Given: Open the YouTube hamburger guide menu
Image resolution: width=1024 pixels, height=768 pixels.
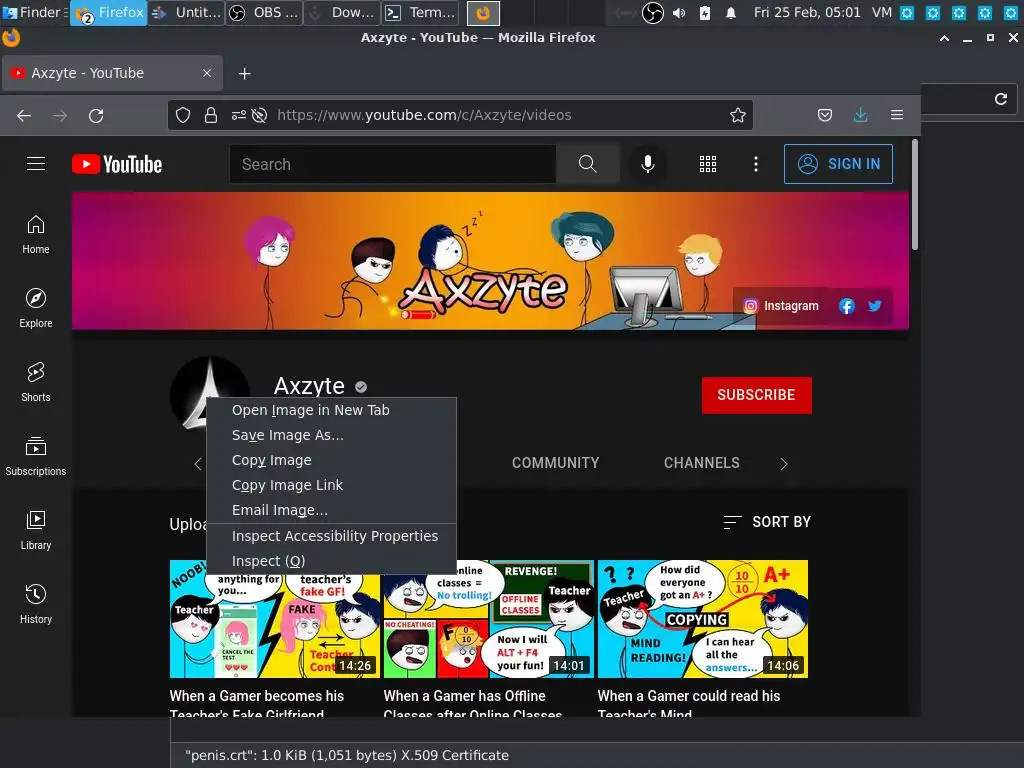Looking at the screenshot, I should point(36,164).
